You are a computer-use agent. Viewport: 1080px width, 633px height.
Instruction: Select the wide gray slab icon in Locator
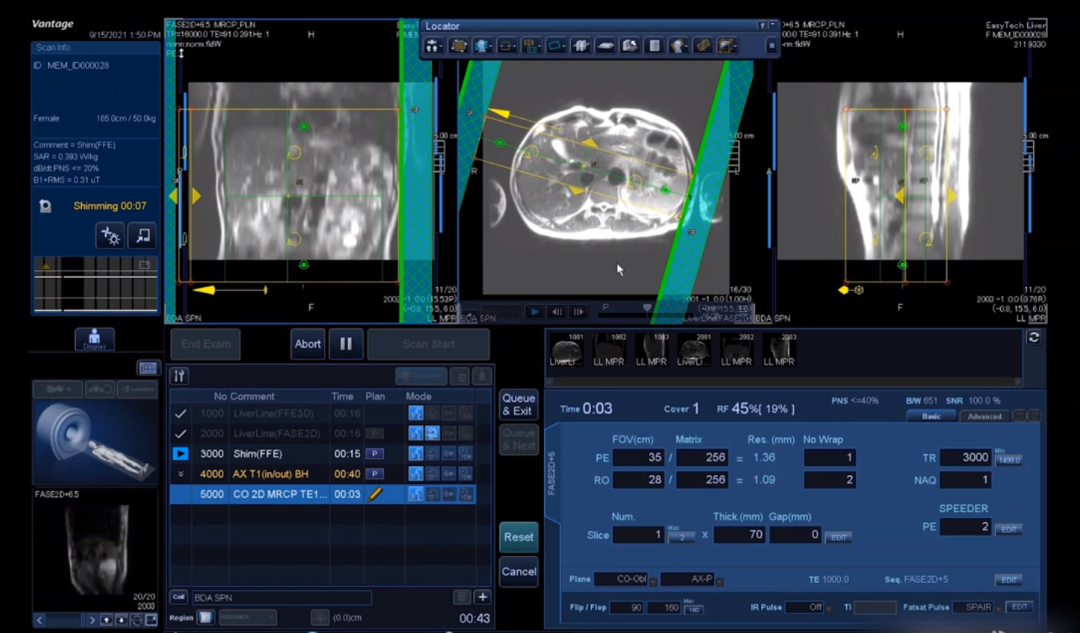click(x=605, y=46)
